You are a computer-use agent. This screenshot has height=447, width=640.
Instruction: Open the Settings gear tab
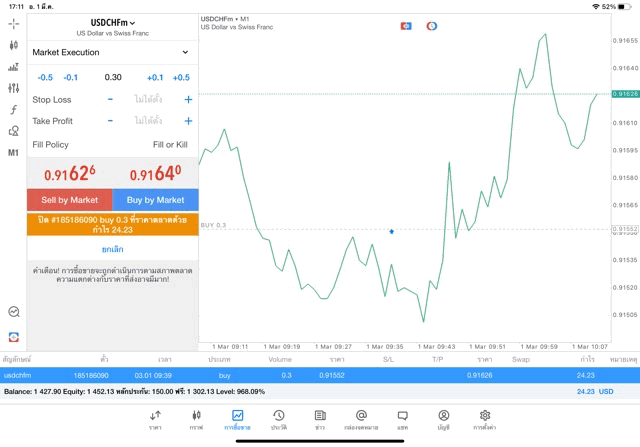pos(485,419)
